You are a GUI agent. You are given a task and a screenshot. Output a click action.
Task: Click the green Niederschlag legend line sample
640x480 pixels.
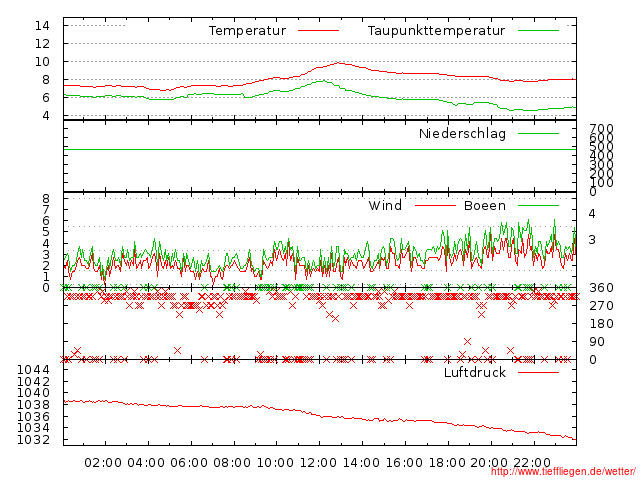tap(538, 133)
